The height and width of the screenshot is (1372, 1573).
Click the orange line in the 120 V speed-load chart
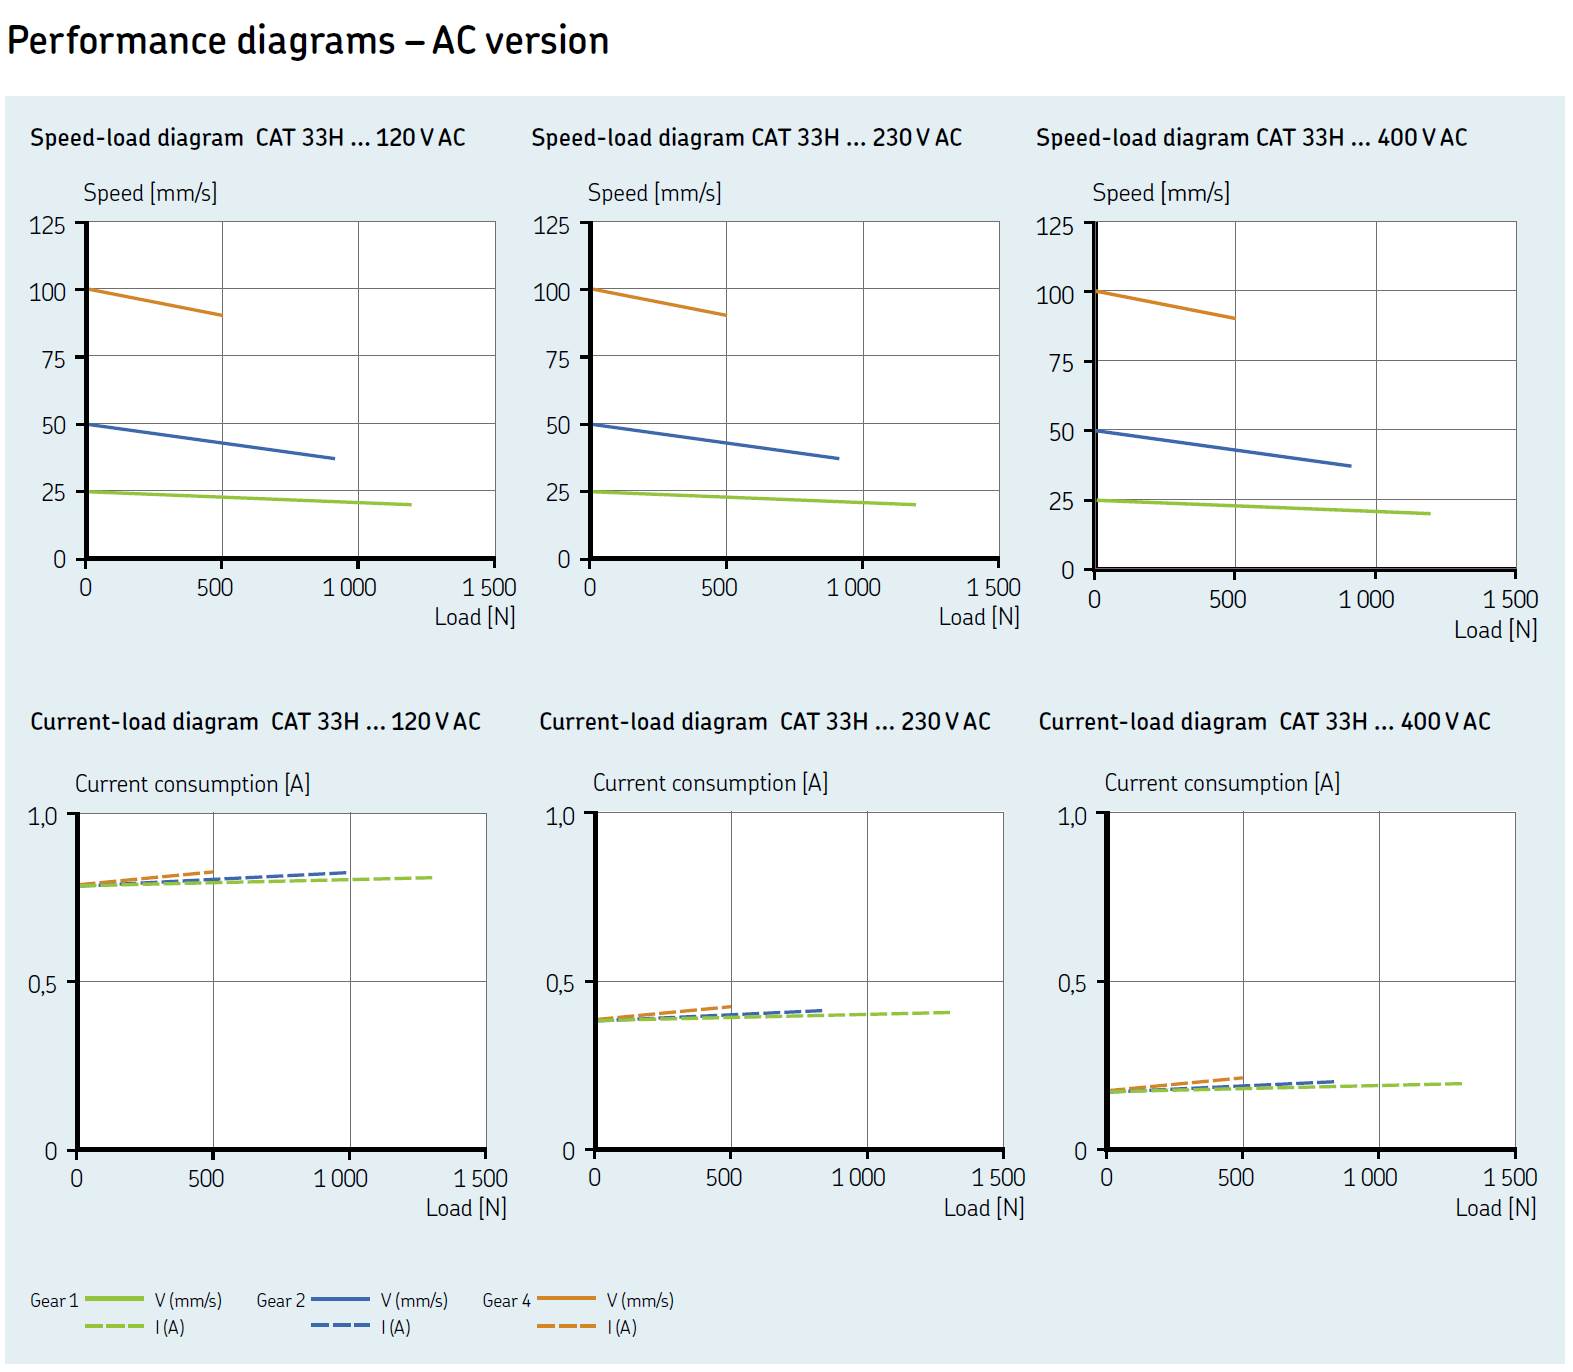[x=155, y=303]
